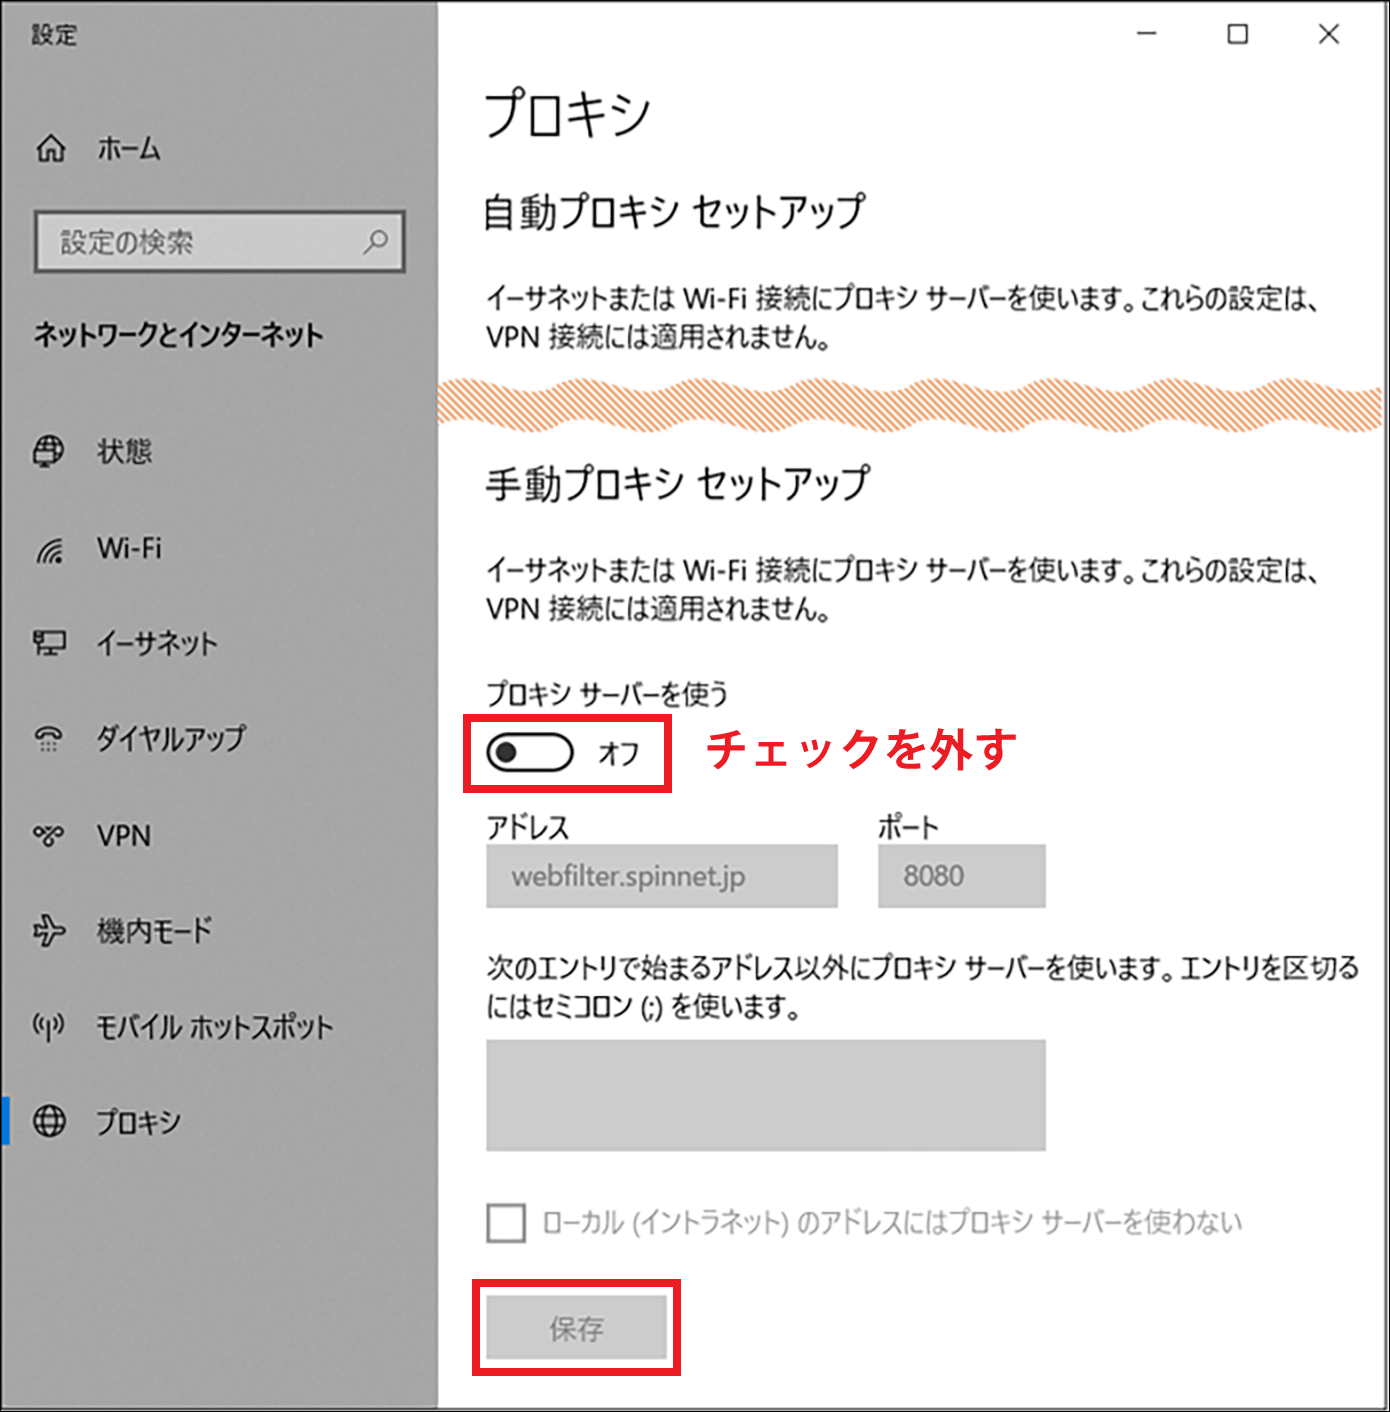The width and height of the screenshot is (1390, 1412).
Task: Toggle the プロキシ サーバーを使う switch
Action: [530, 753]
